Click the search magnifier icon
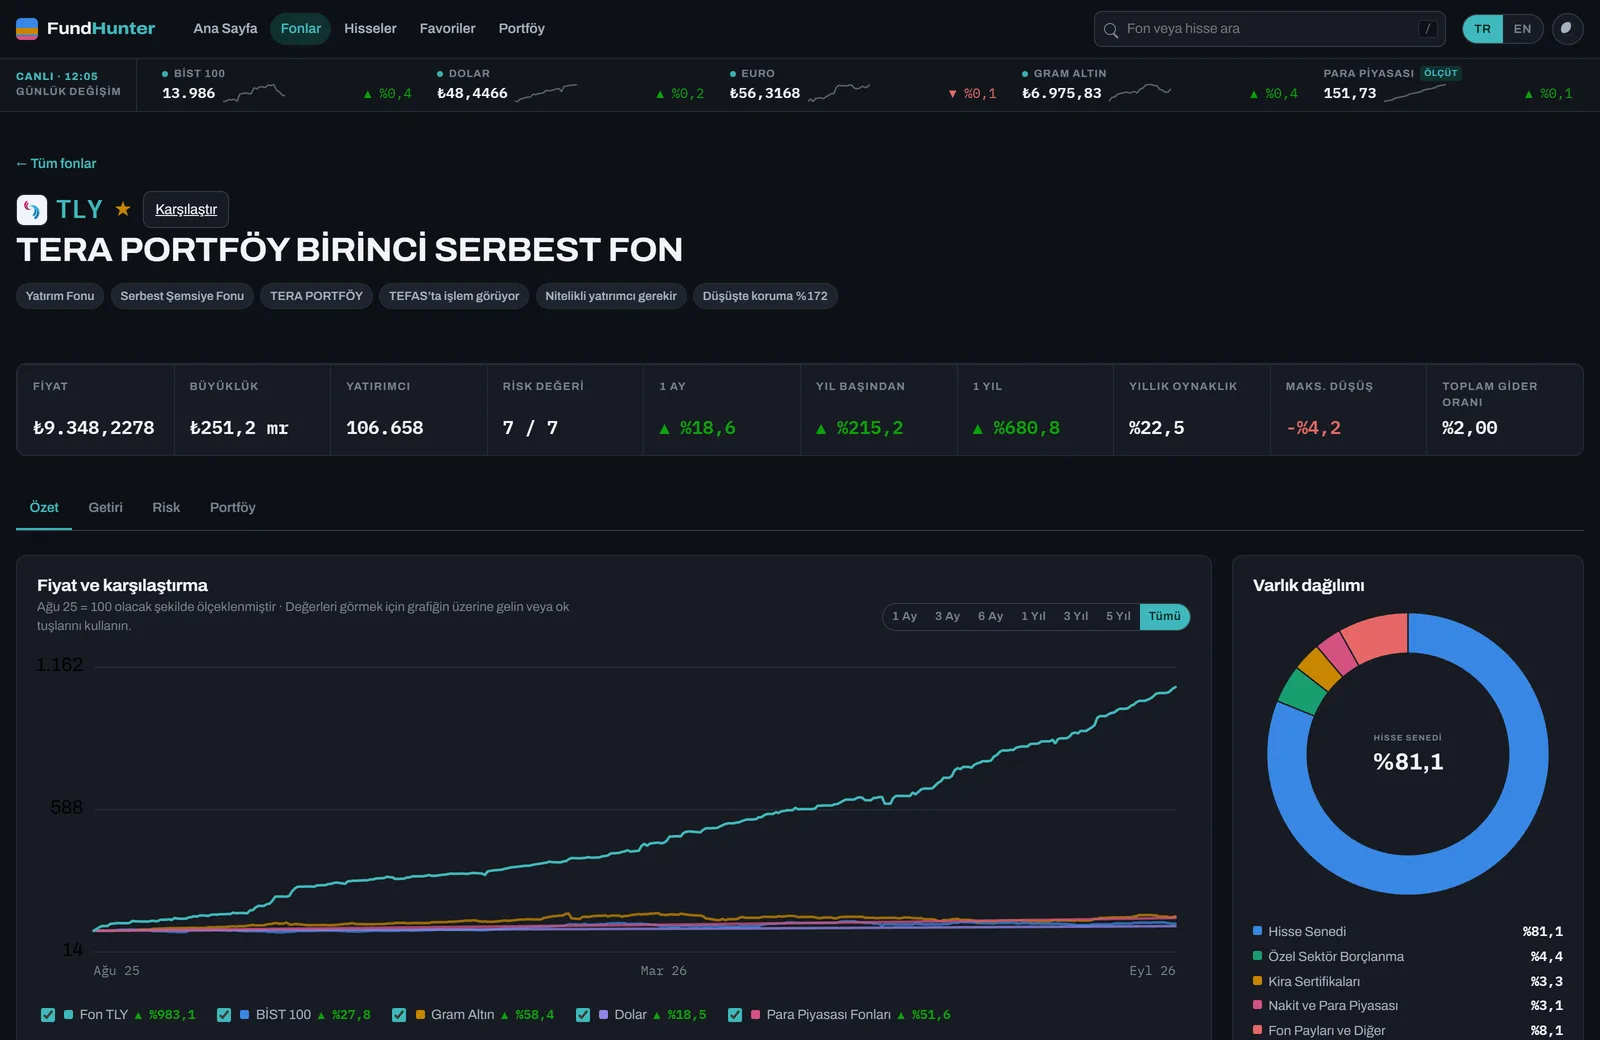1600x1040 pixels. pos(1110,30)
